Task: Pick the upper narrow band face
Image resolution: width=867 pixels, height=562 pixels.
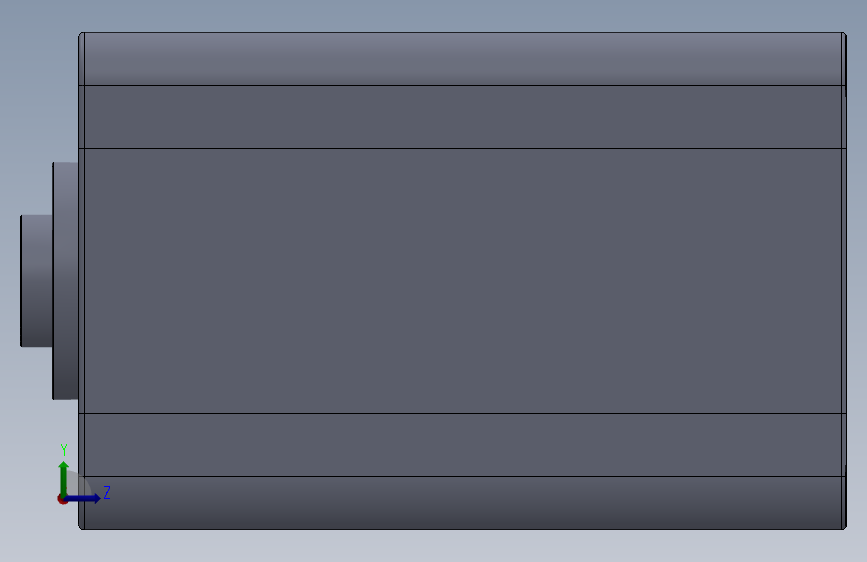Action: tap(462, 117)
